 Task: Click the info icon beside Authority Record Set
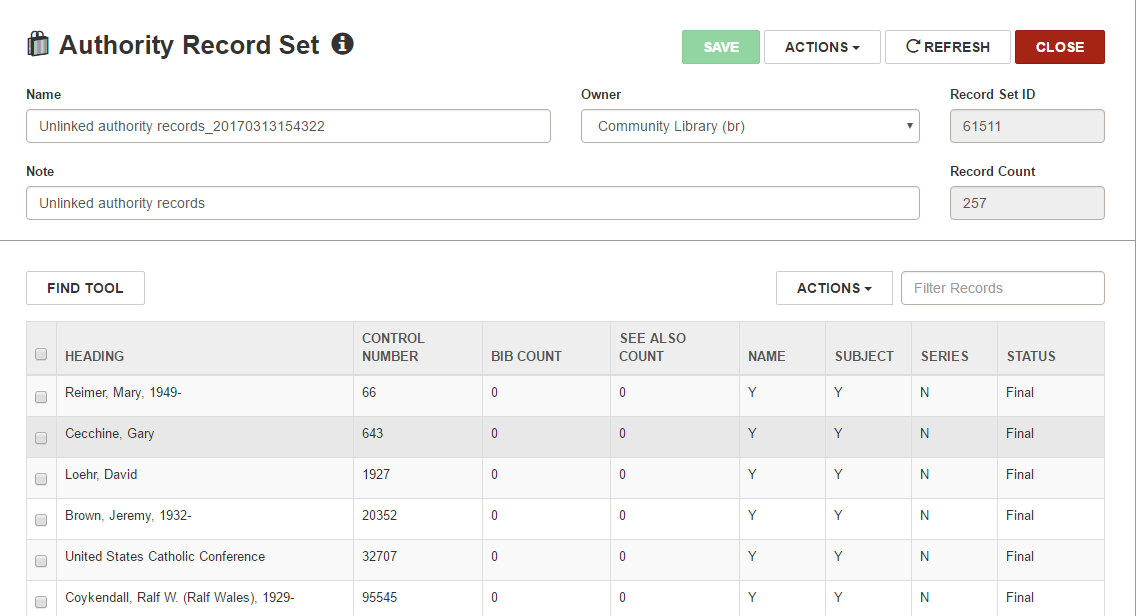343,44
